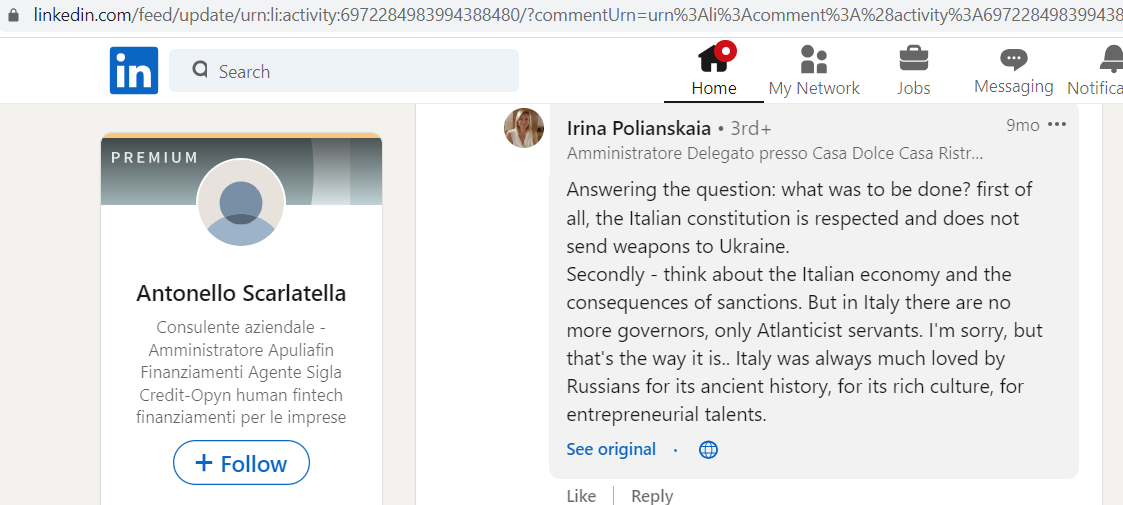Open Antonello Scarlatella's profile avatar
The height and width of the screenshot is (505, 1123).
pyautogui.click(x=241, y=203)
